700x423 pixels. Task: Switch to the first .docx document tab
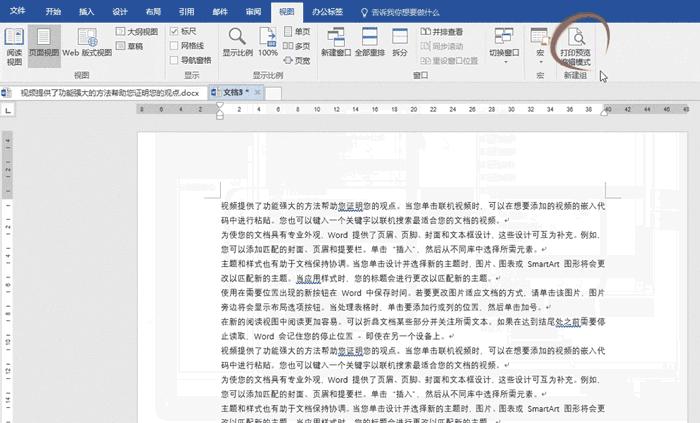pos(104,93)
